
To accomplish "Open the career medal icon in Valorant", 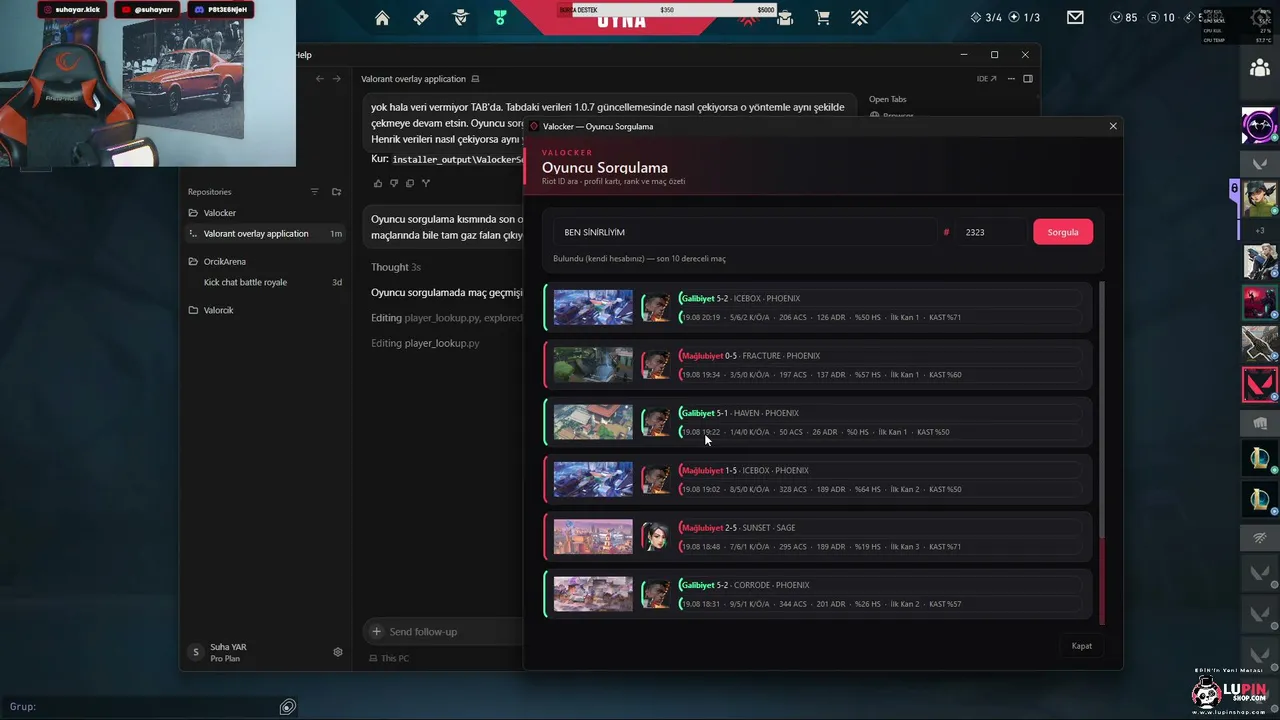I will 500,18.
